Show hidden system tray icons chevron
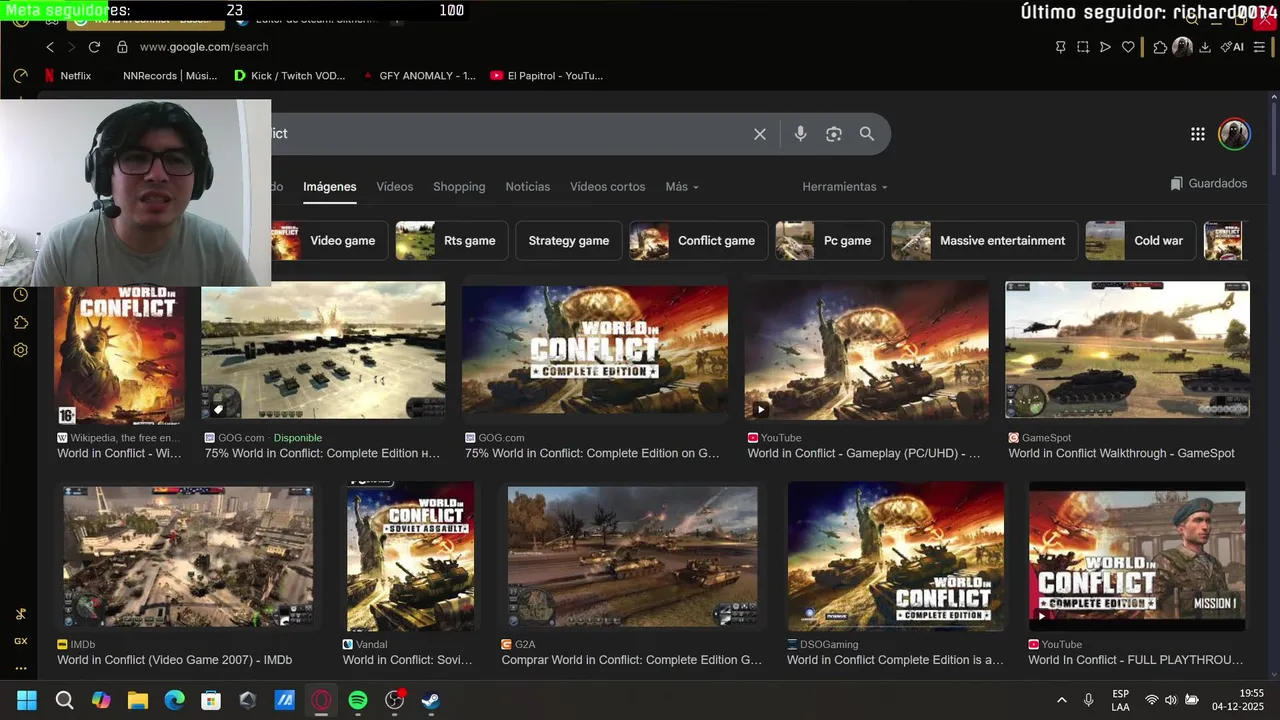1280x720 pixels. pyautogui.click(x=1061, y=700)
